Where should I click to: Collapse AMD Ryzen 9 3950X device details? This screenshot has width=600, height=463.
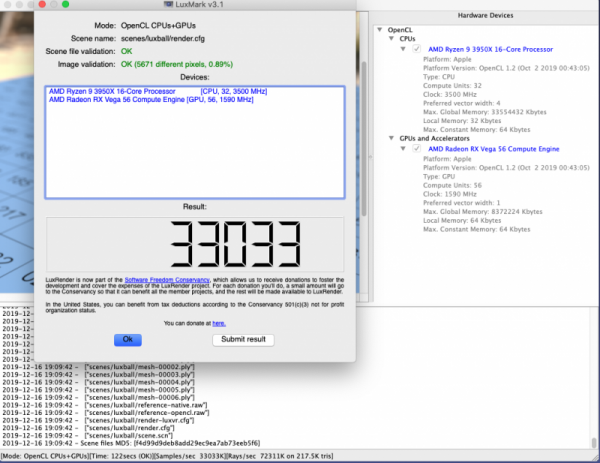tap(402, 48)
